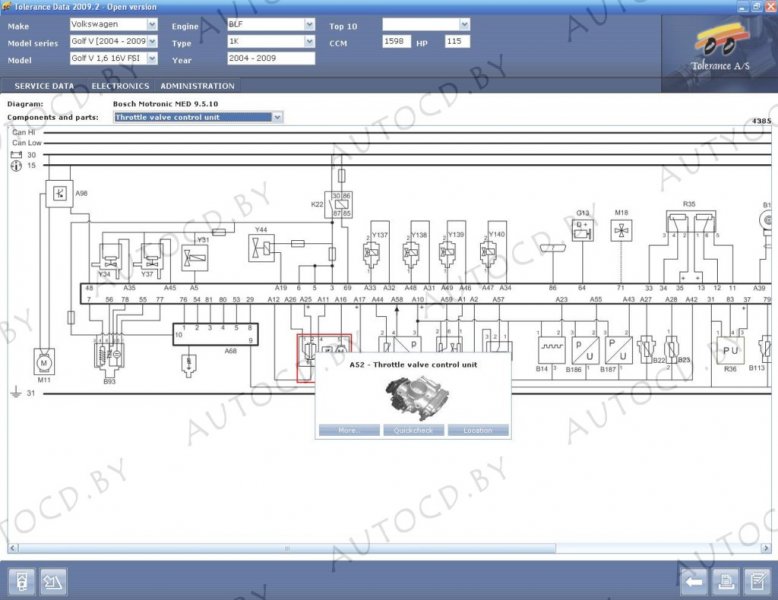This screenshot has width=778, height=600.
Task: Click the CCM field showing 1598
Action: tap(396, 41)
